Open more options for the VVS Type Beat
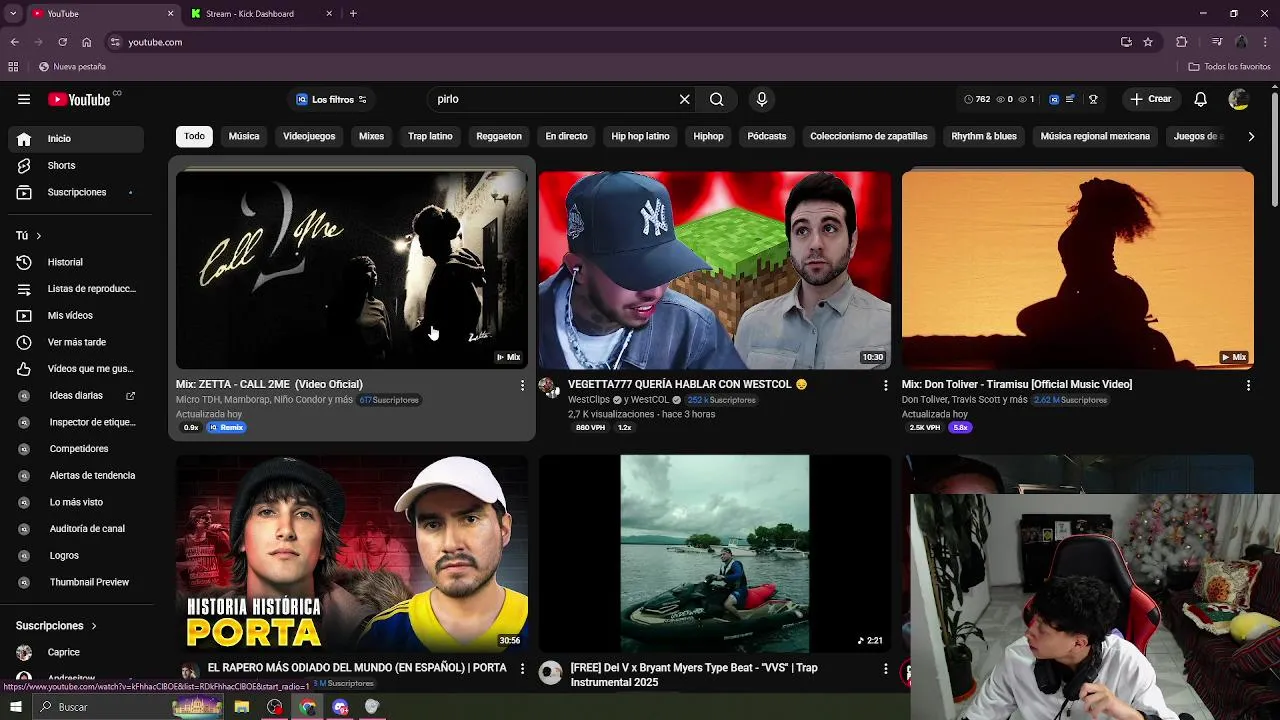The width and height of the screenshot is (1280, 720). (885, 668)
